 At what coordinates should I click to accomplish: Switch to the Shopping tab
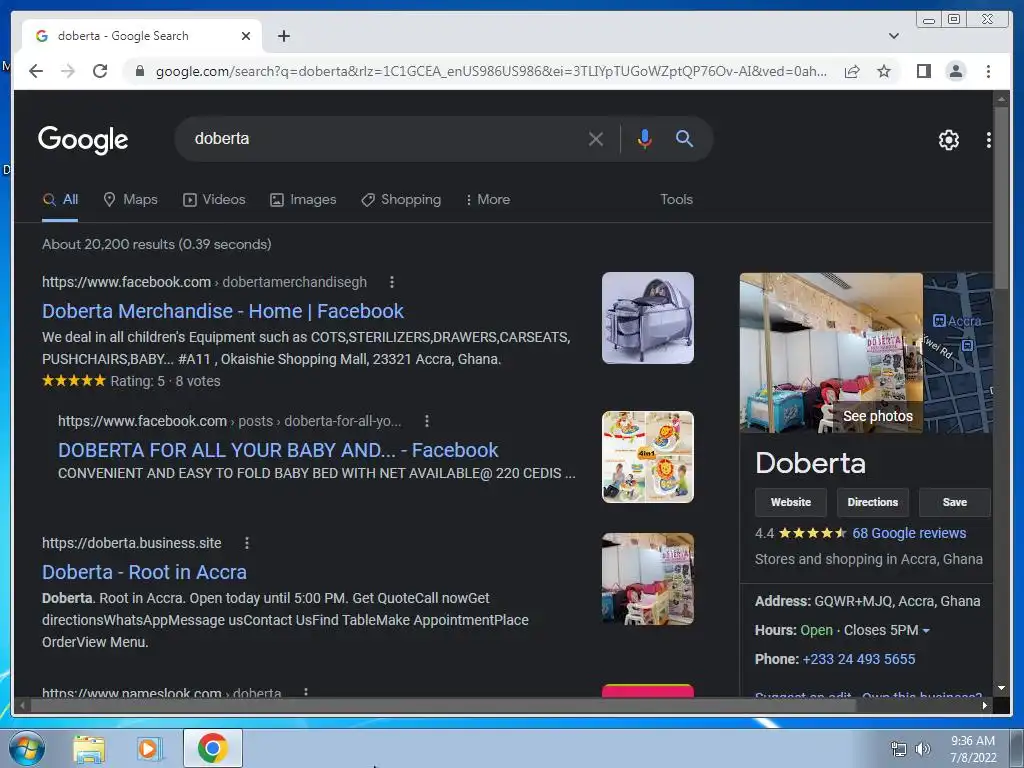[401, 199]
